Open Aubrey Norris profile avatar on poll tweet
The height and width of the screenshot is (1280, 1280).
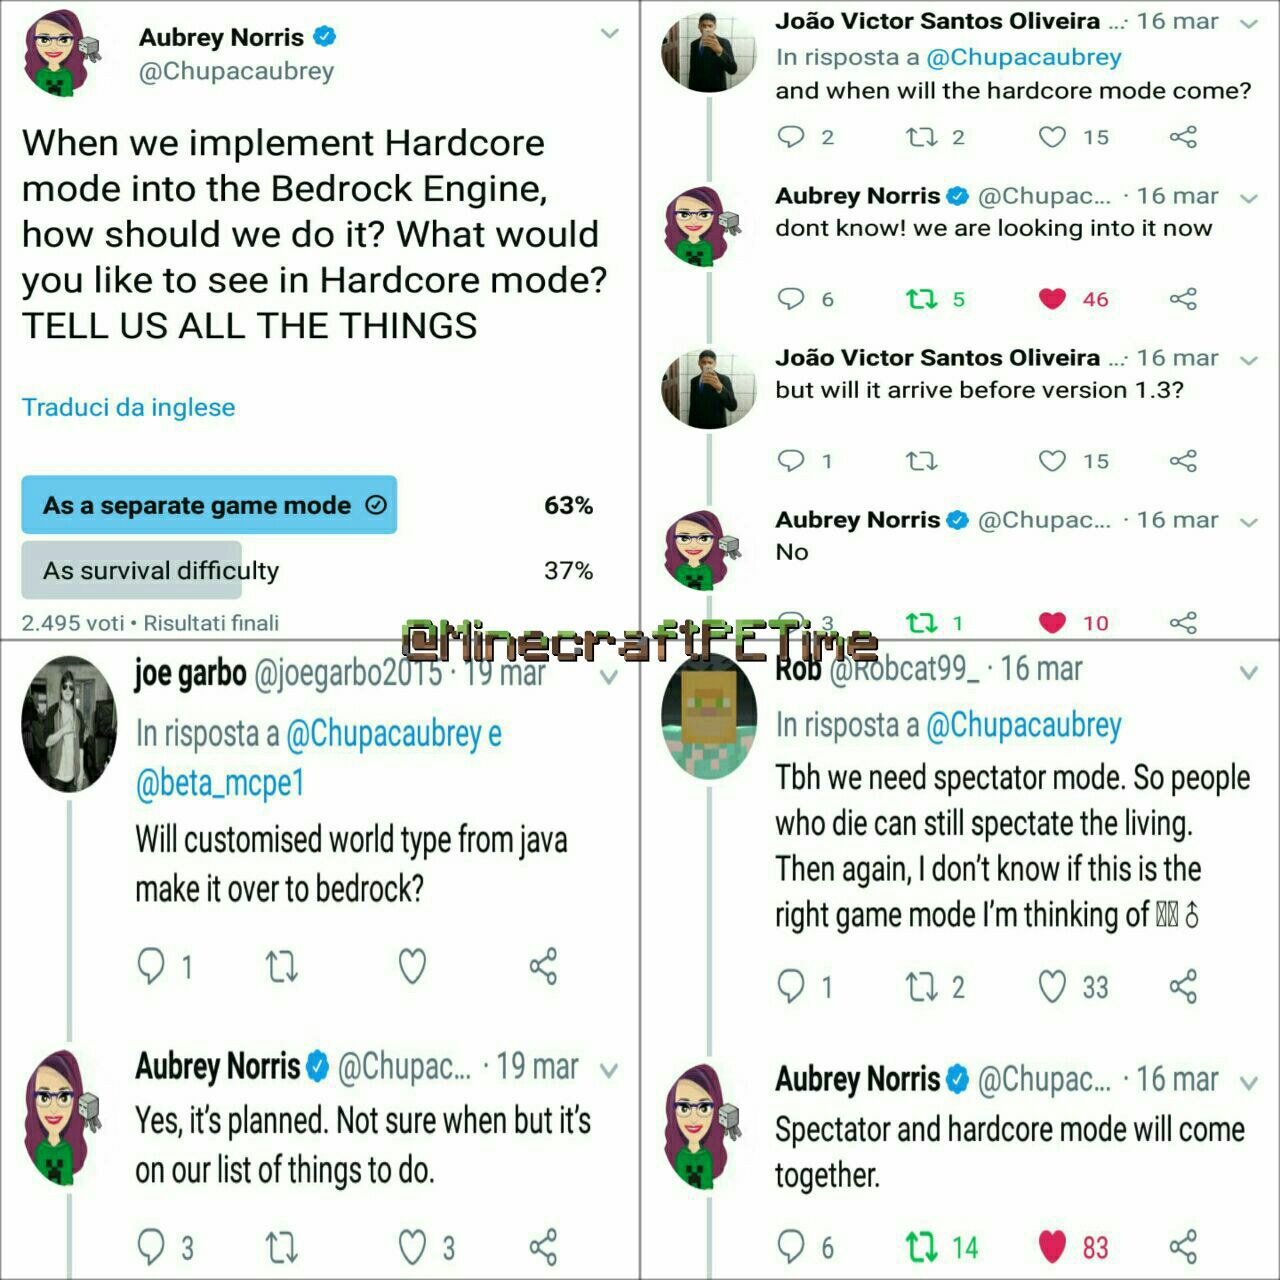pos(62,53)
